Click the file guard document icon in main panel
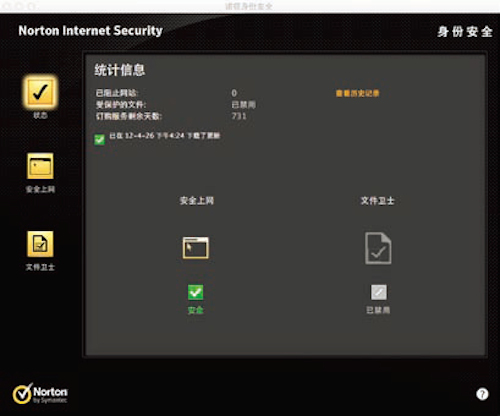Viewport: 500px width, 416px height. pyautogui.click(x=378, y=248)
